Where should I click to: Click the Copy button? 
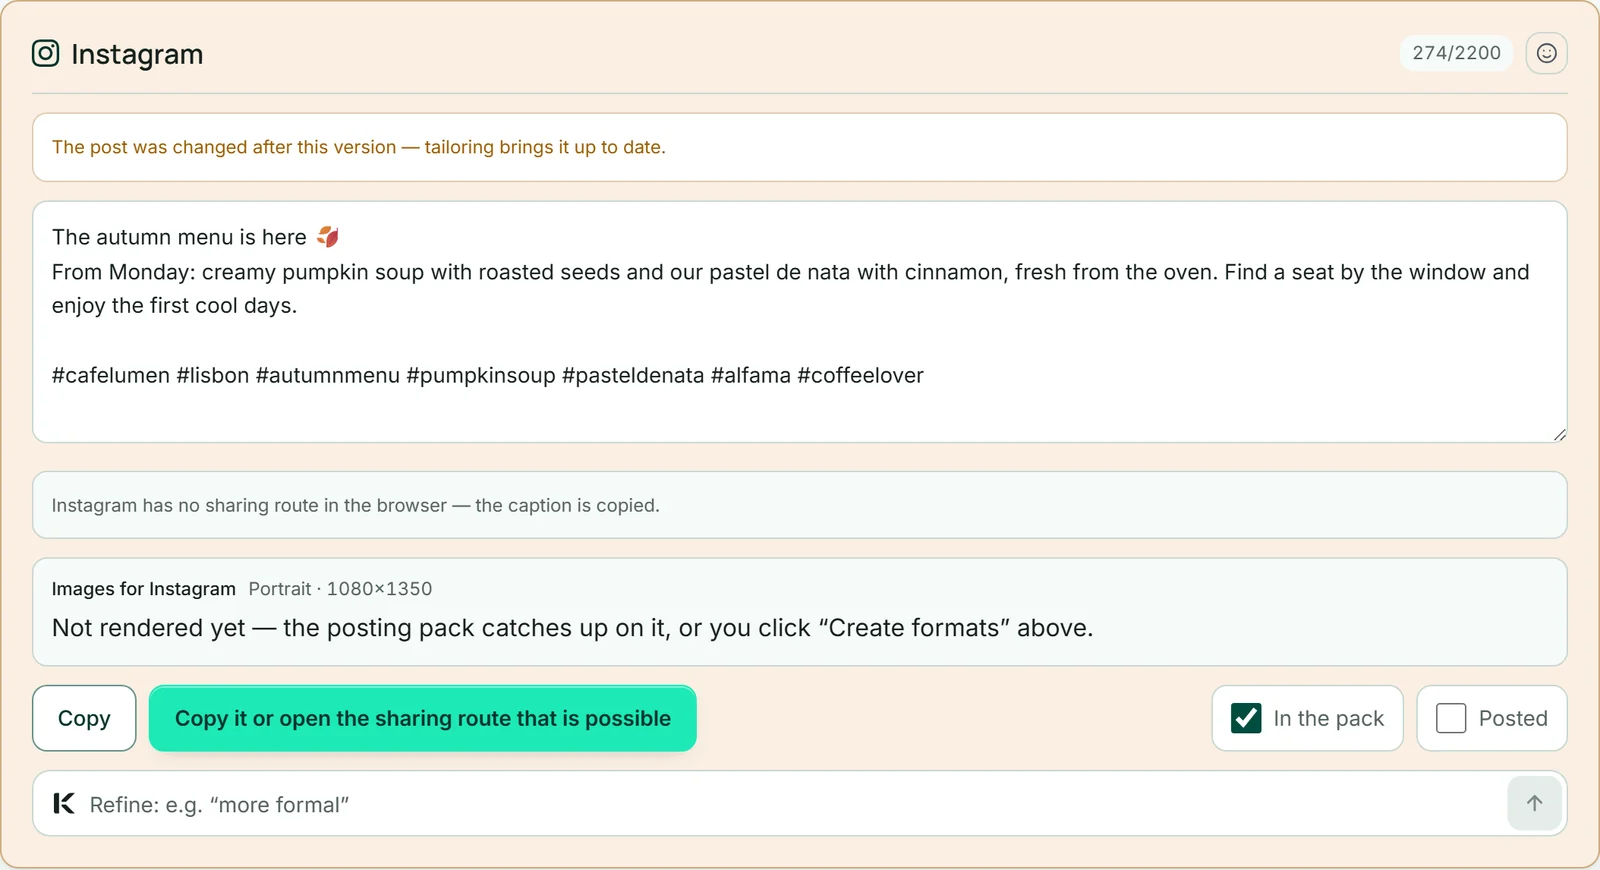click(84, 718)
